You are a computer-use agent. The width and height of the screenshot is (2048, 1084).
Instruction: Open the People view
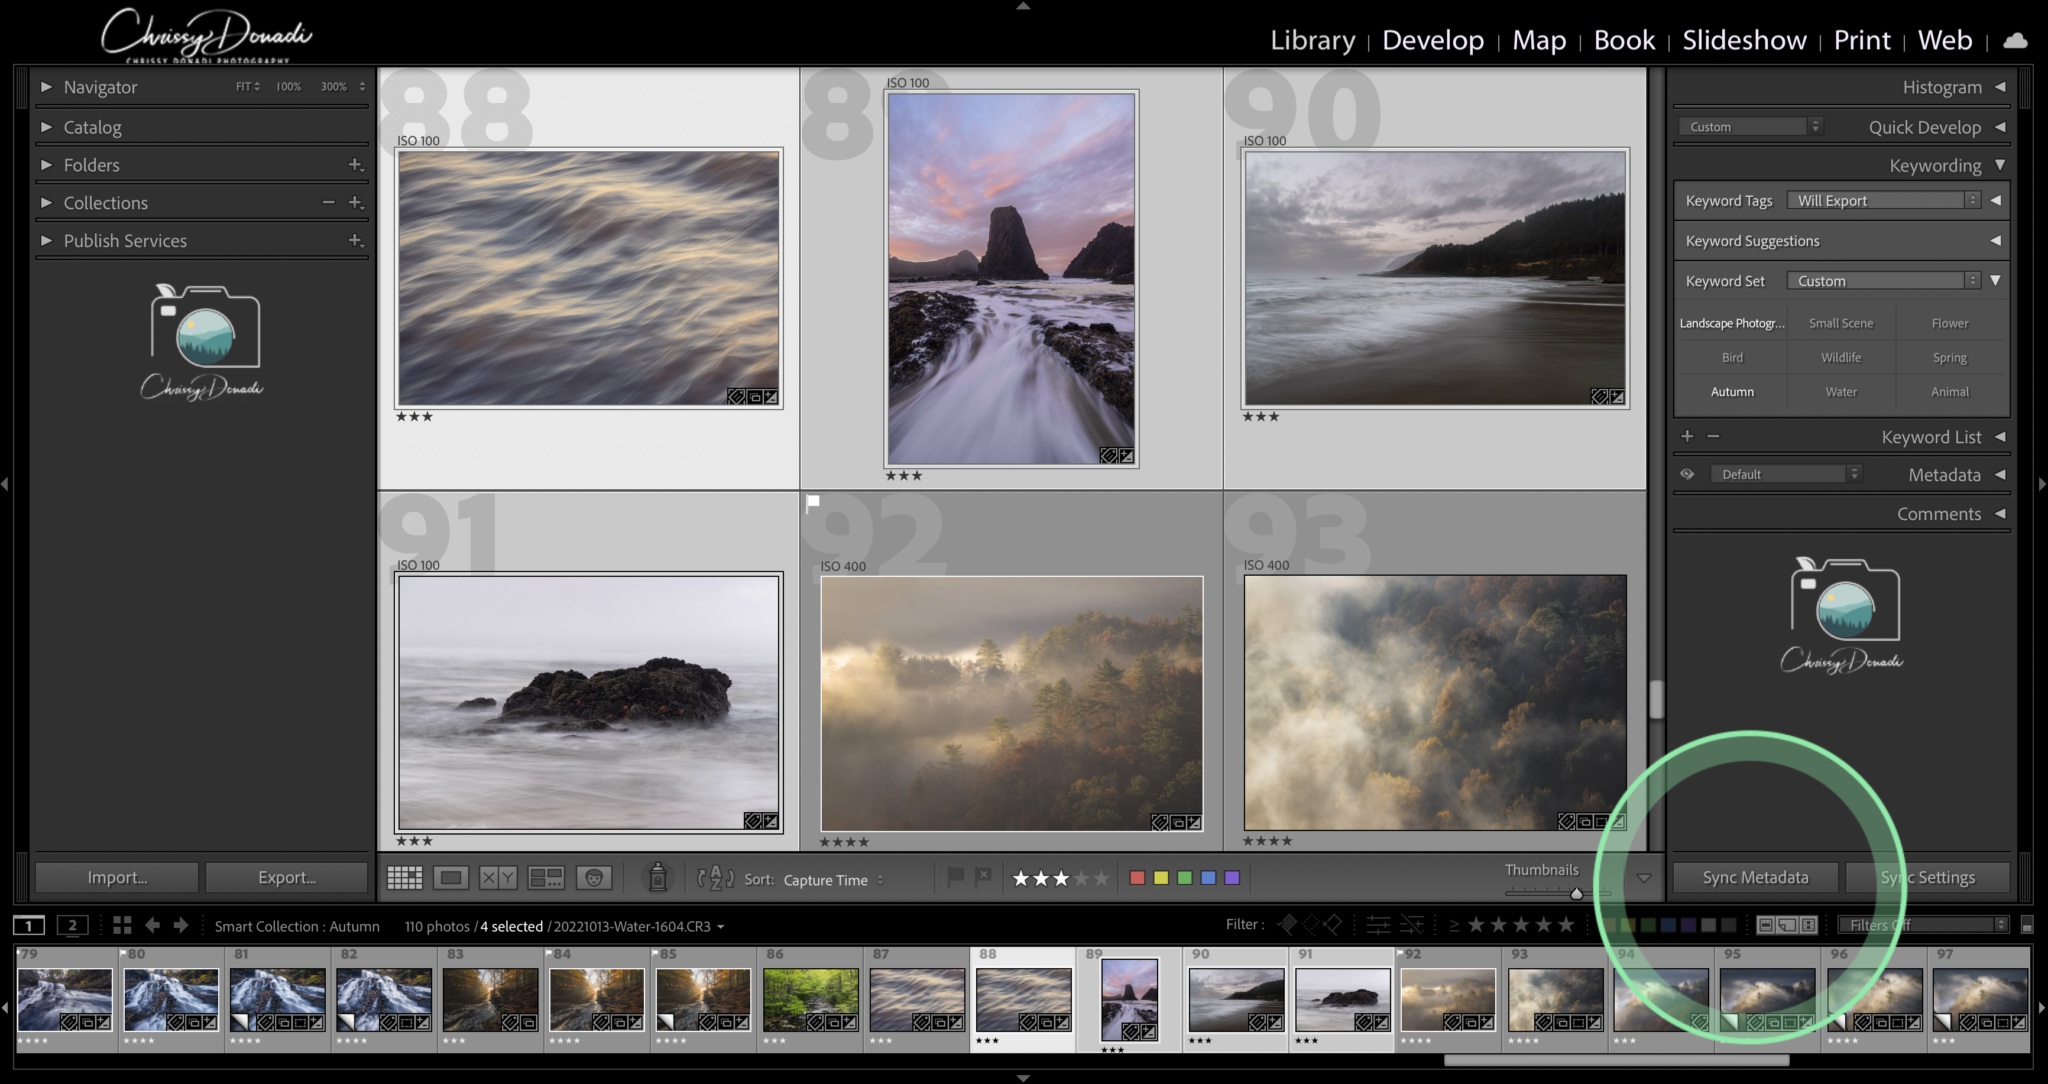click(x=596, y=877)
